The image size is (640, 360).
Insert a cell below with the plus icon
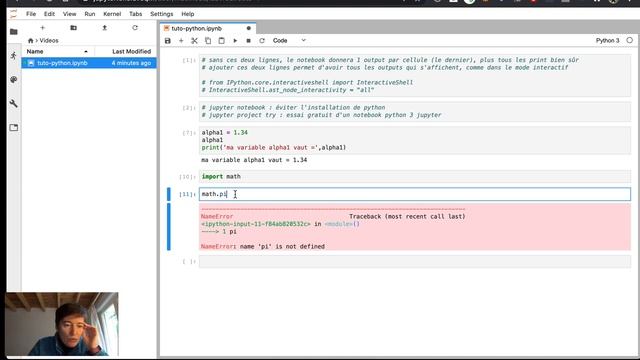coord(181,40)
